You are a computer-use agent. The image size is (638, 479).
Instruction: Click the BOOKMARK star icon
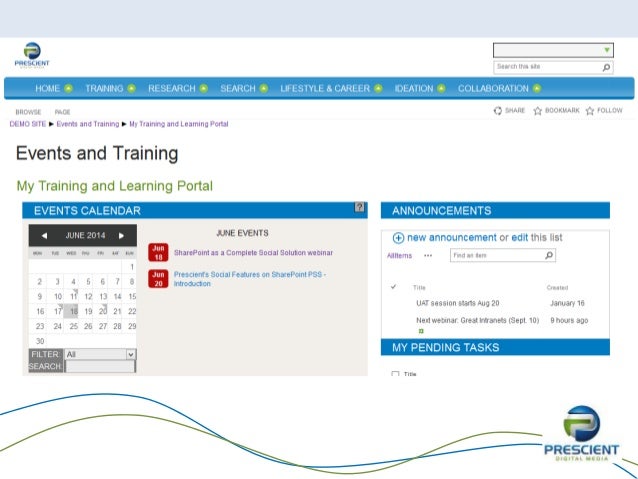pyautogui.click(x=537, y=110)
